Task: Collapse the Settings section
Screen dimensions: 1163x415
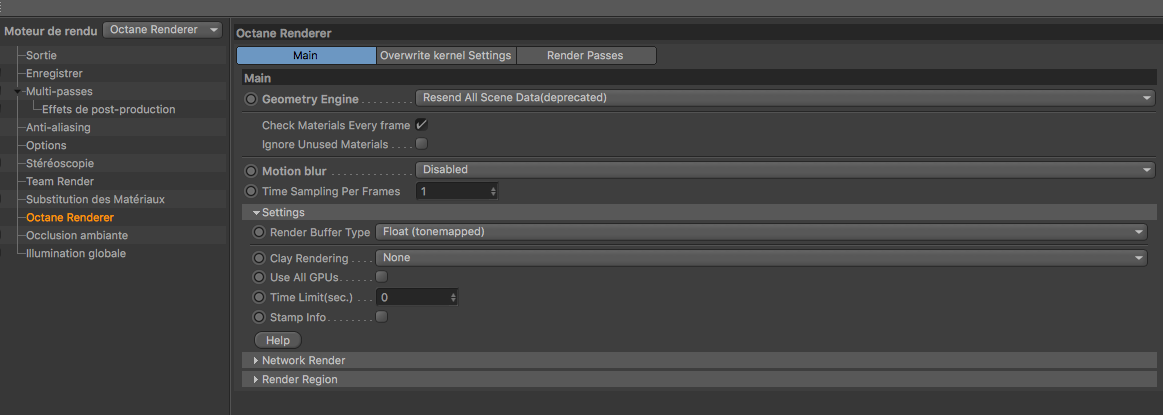Action: [257, 213]
